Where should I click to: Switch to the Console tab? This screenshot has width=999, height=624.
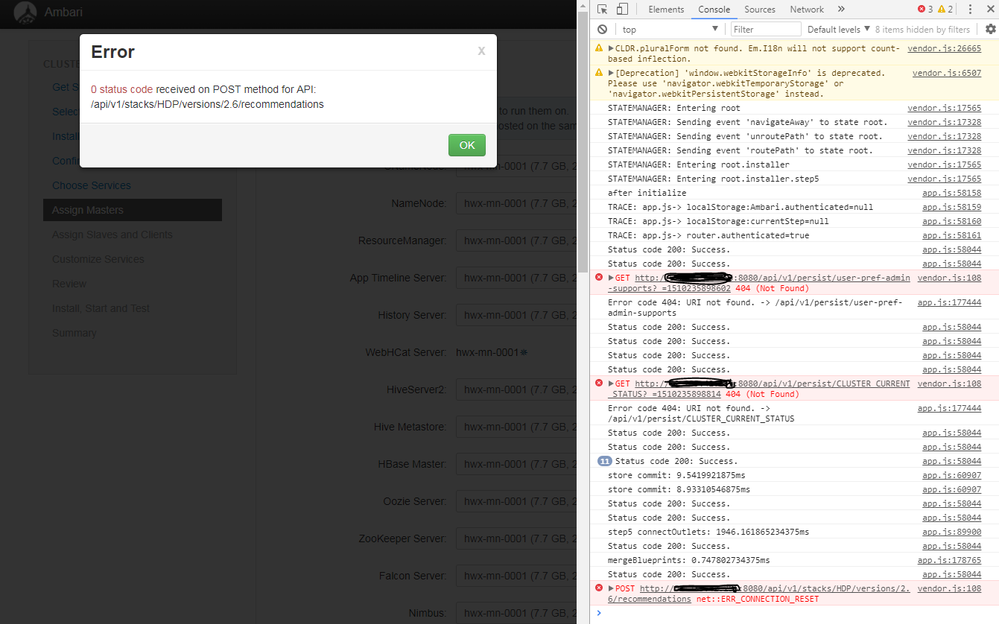coord(714,10)
